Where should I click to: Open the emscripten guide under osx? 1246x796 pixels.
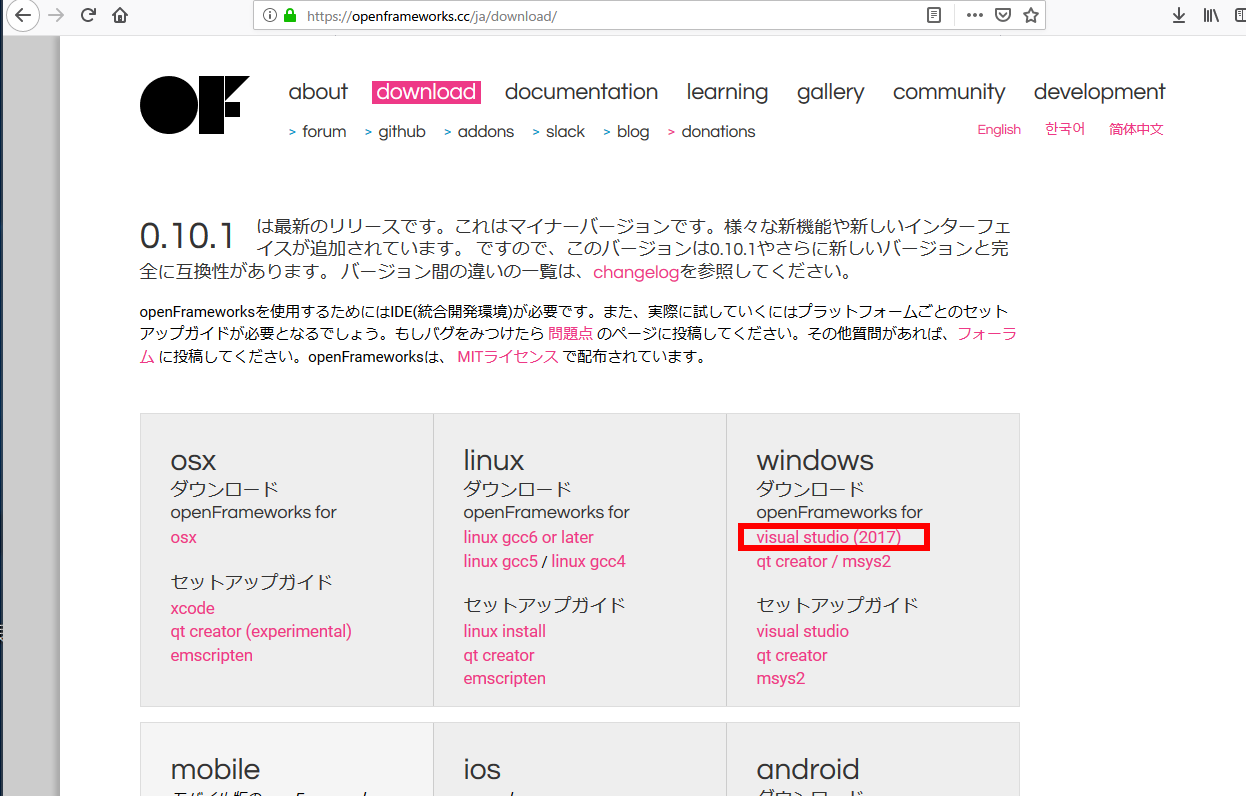click(x=212, y=655)
